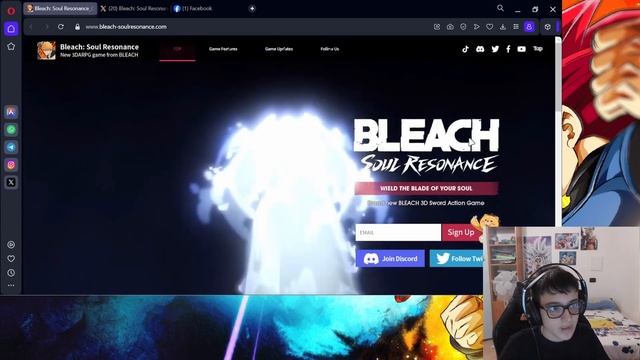Viewport: 640px width, 360px height.
Task: Click the Join Discord button
Action: point(390,258)
